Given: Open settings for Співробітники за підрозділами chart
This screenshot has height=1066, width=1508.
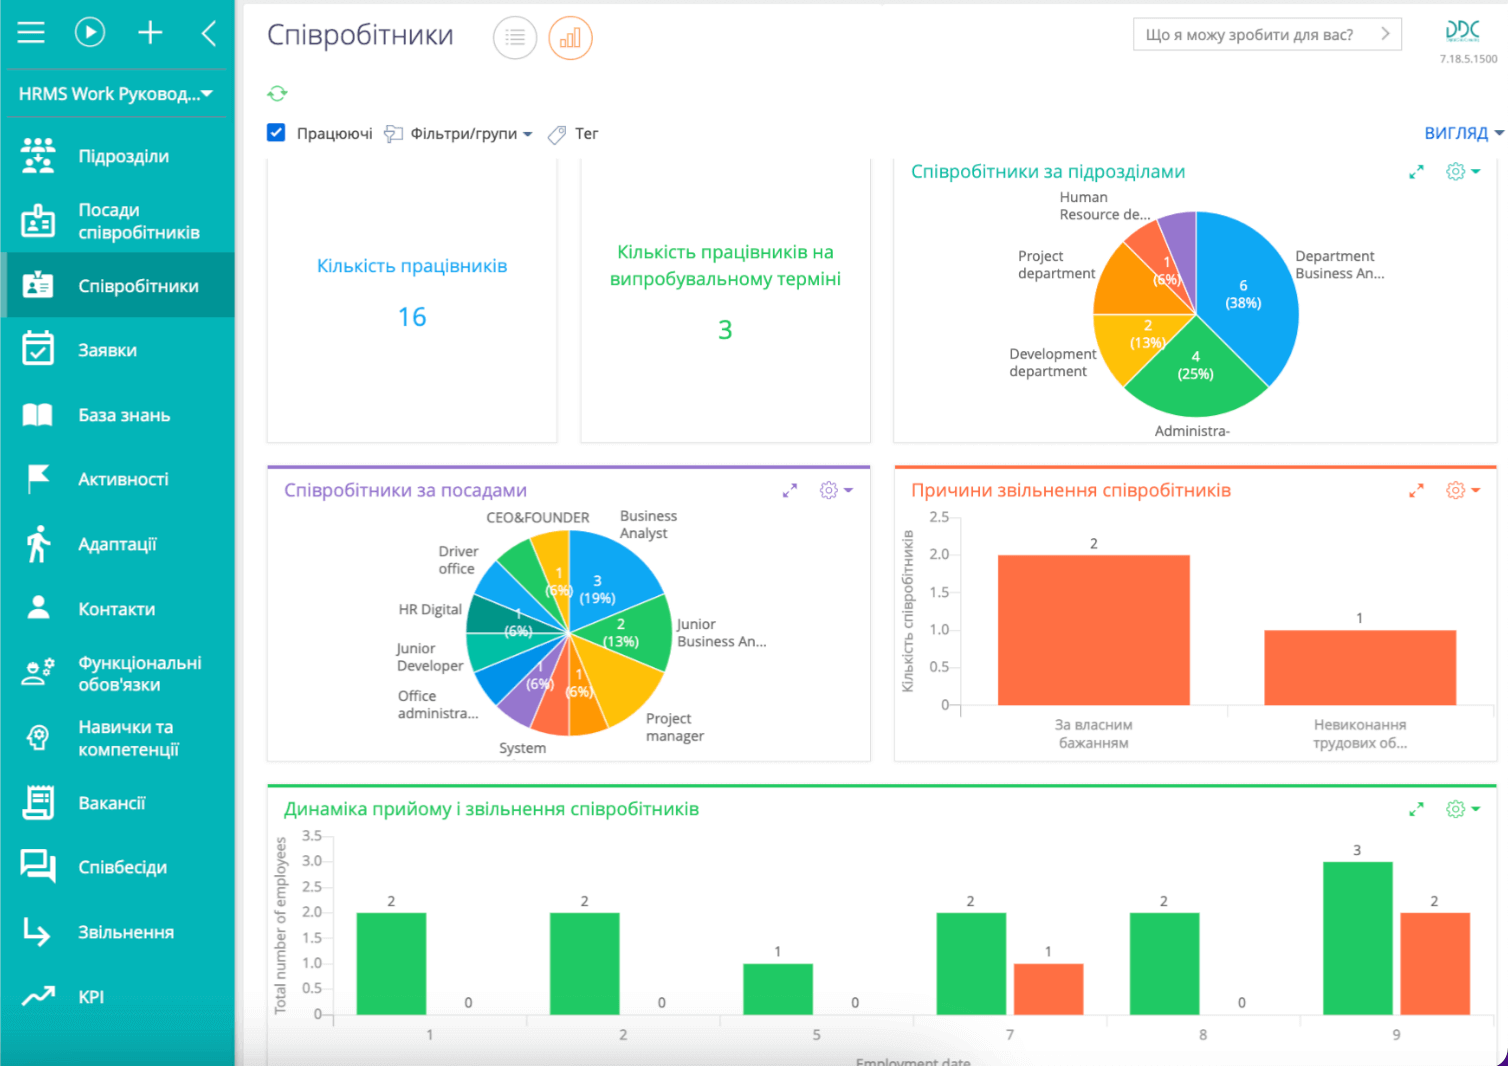Looking at the screenshot, I should tap(1454, 171).
